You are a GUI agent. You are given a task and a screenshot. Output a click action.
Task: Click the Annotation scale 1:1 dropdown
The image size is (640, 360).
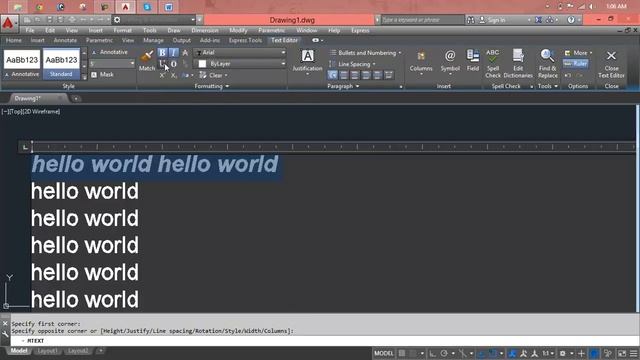pyautogui.click(x=548, y=353)
